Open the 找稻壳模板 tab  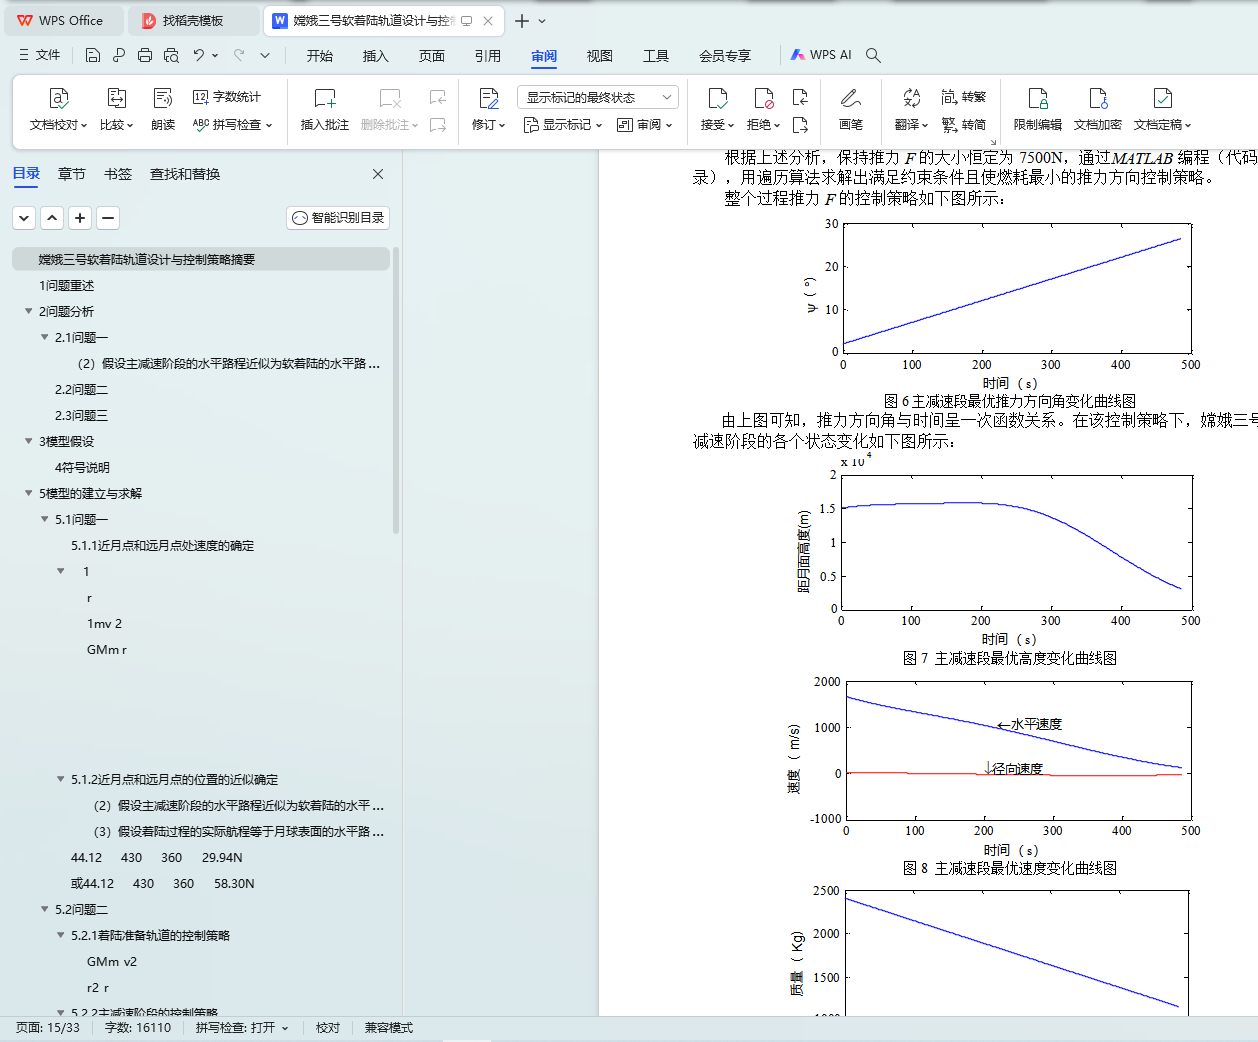[194, 20]
